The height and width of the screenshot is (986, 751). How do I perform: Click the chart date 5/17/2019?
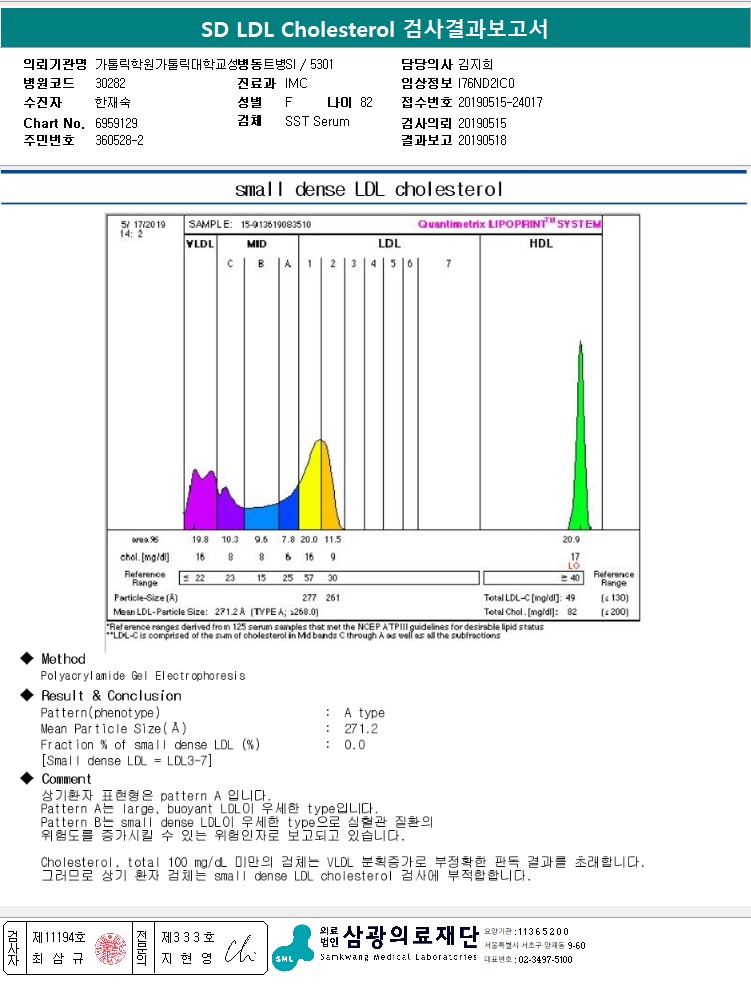(143, 224)
